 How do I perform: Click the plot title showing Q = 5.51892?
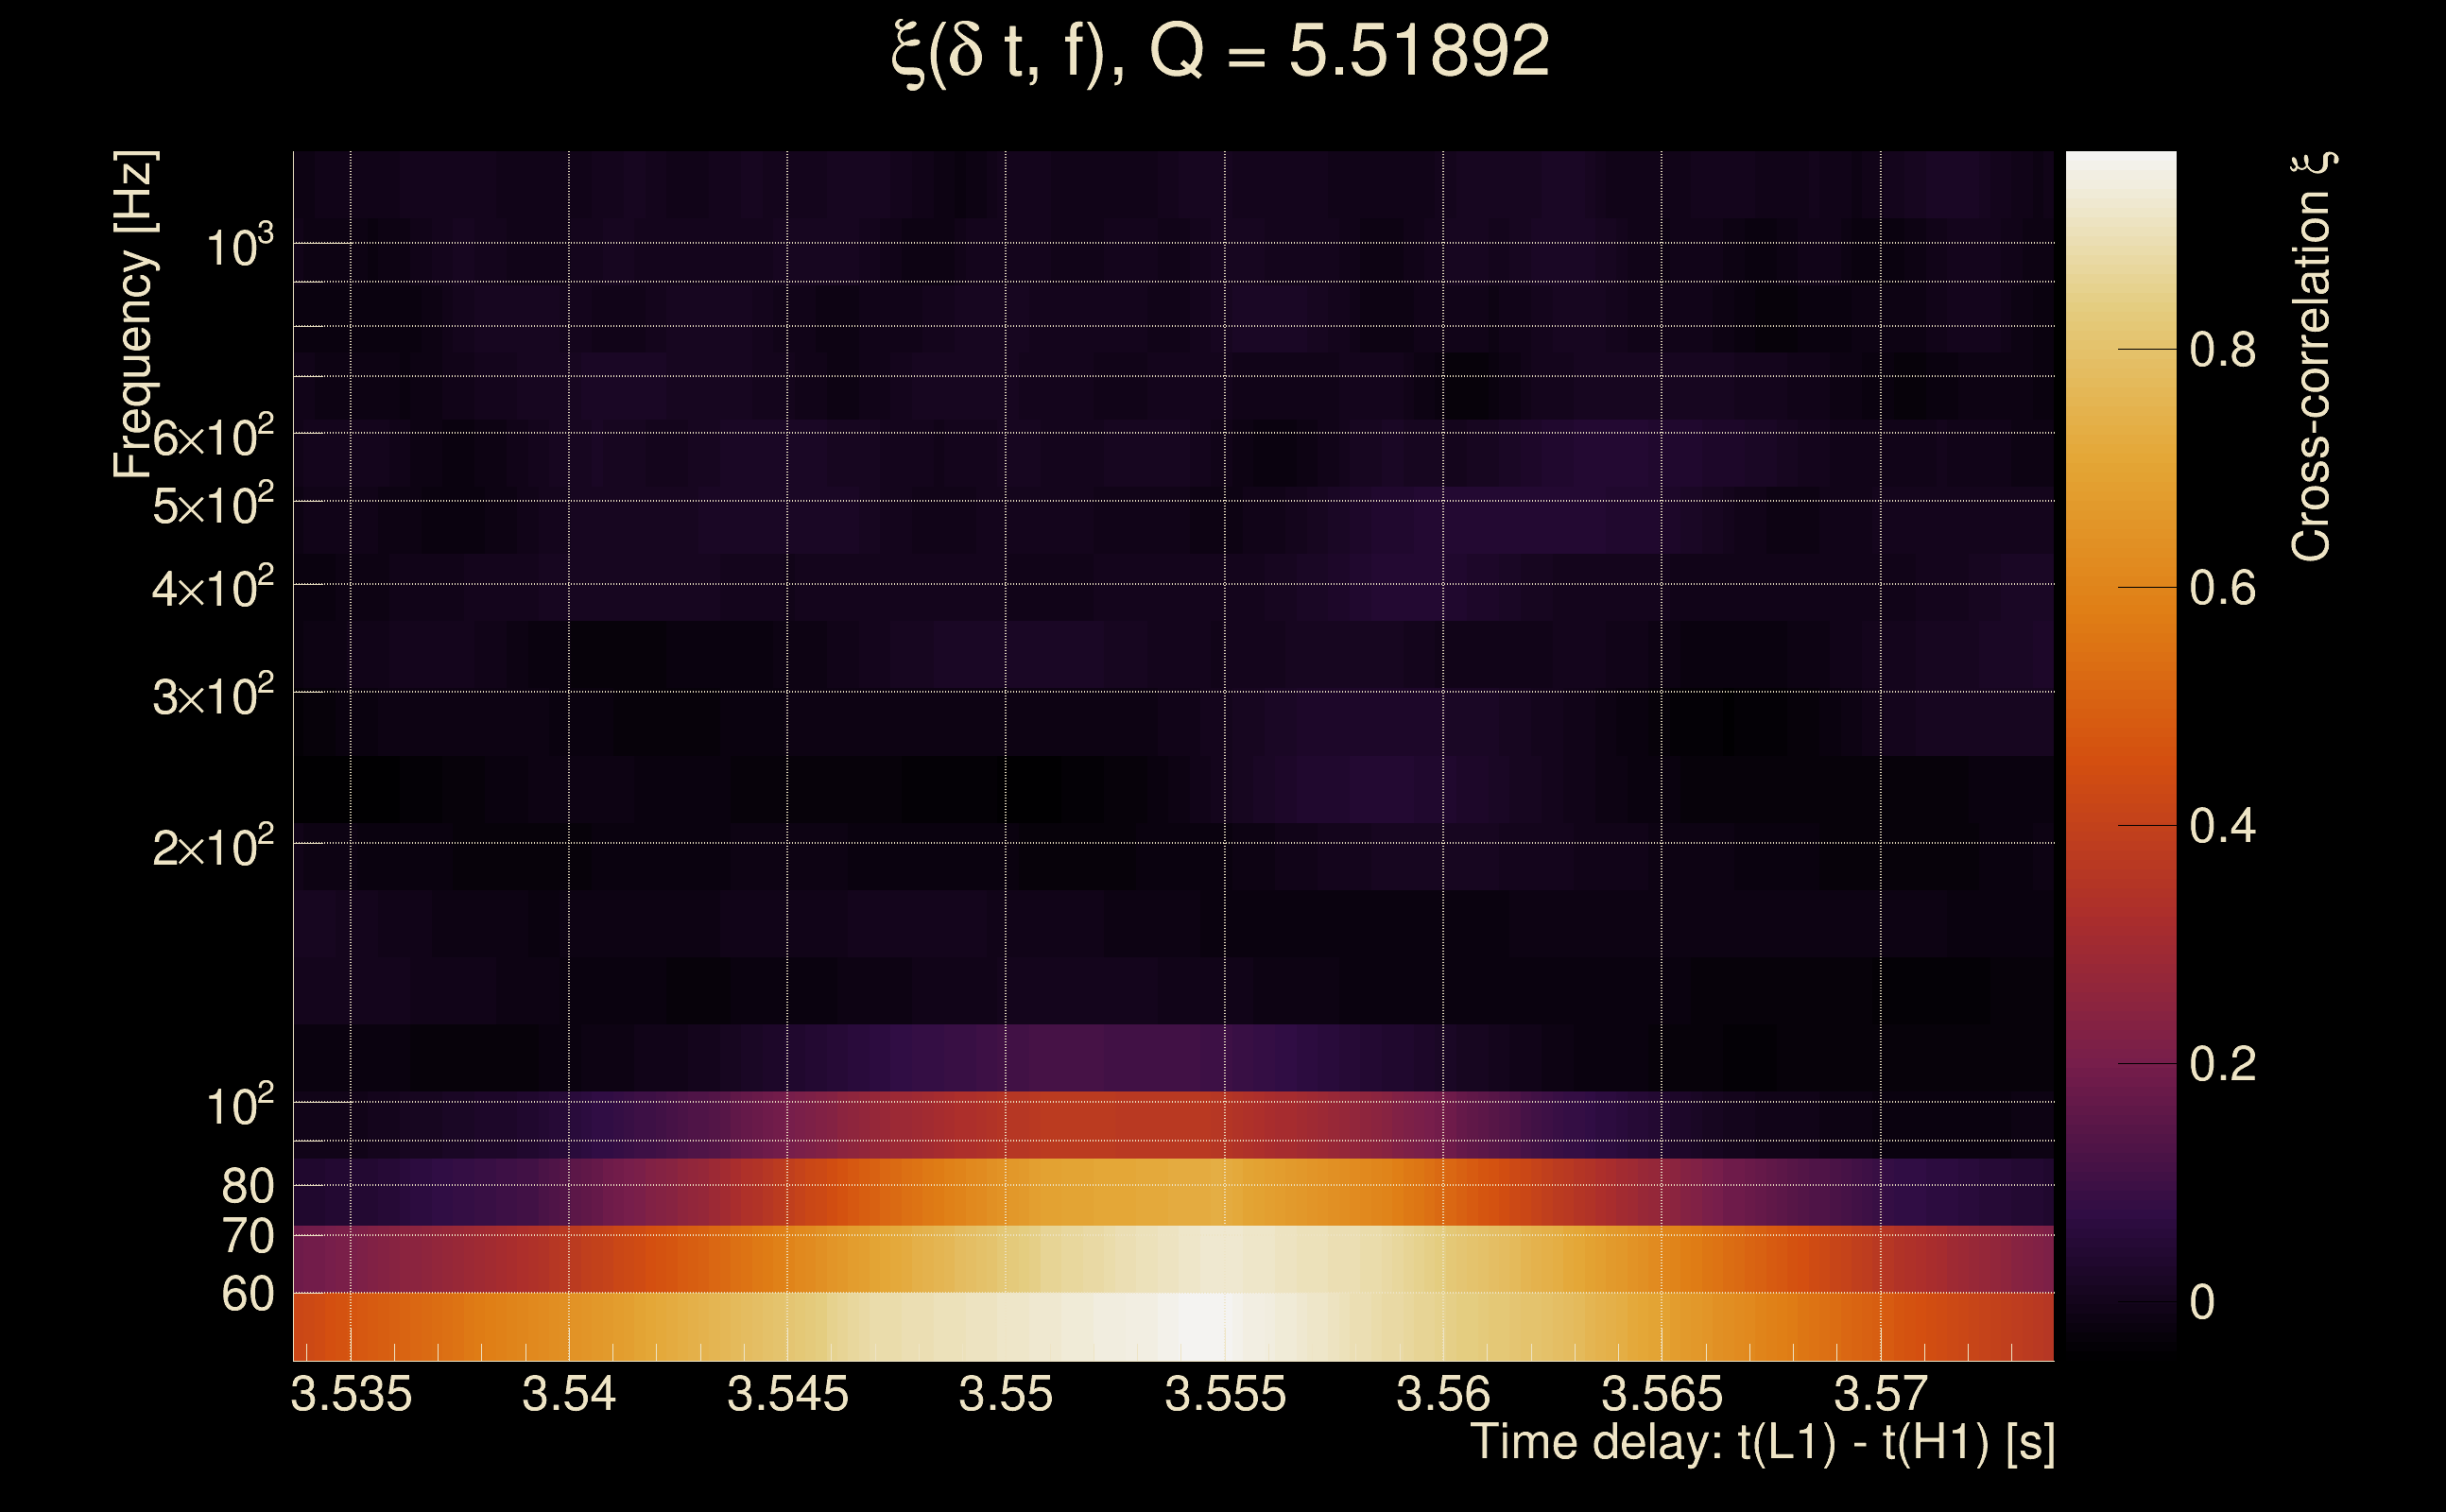pyautogui.click(x=1220, y=52)
